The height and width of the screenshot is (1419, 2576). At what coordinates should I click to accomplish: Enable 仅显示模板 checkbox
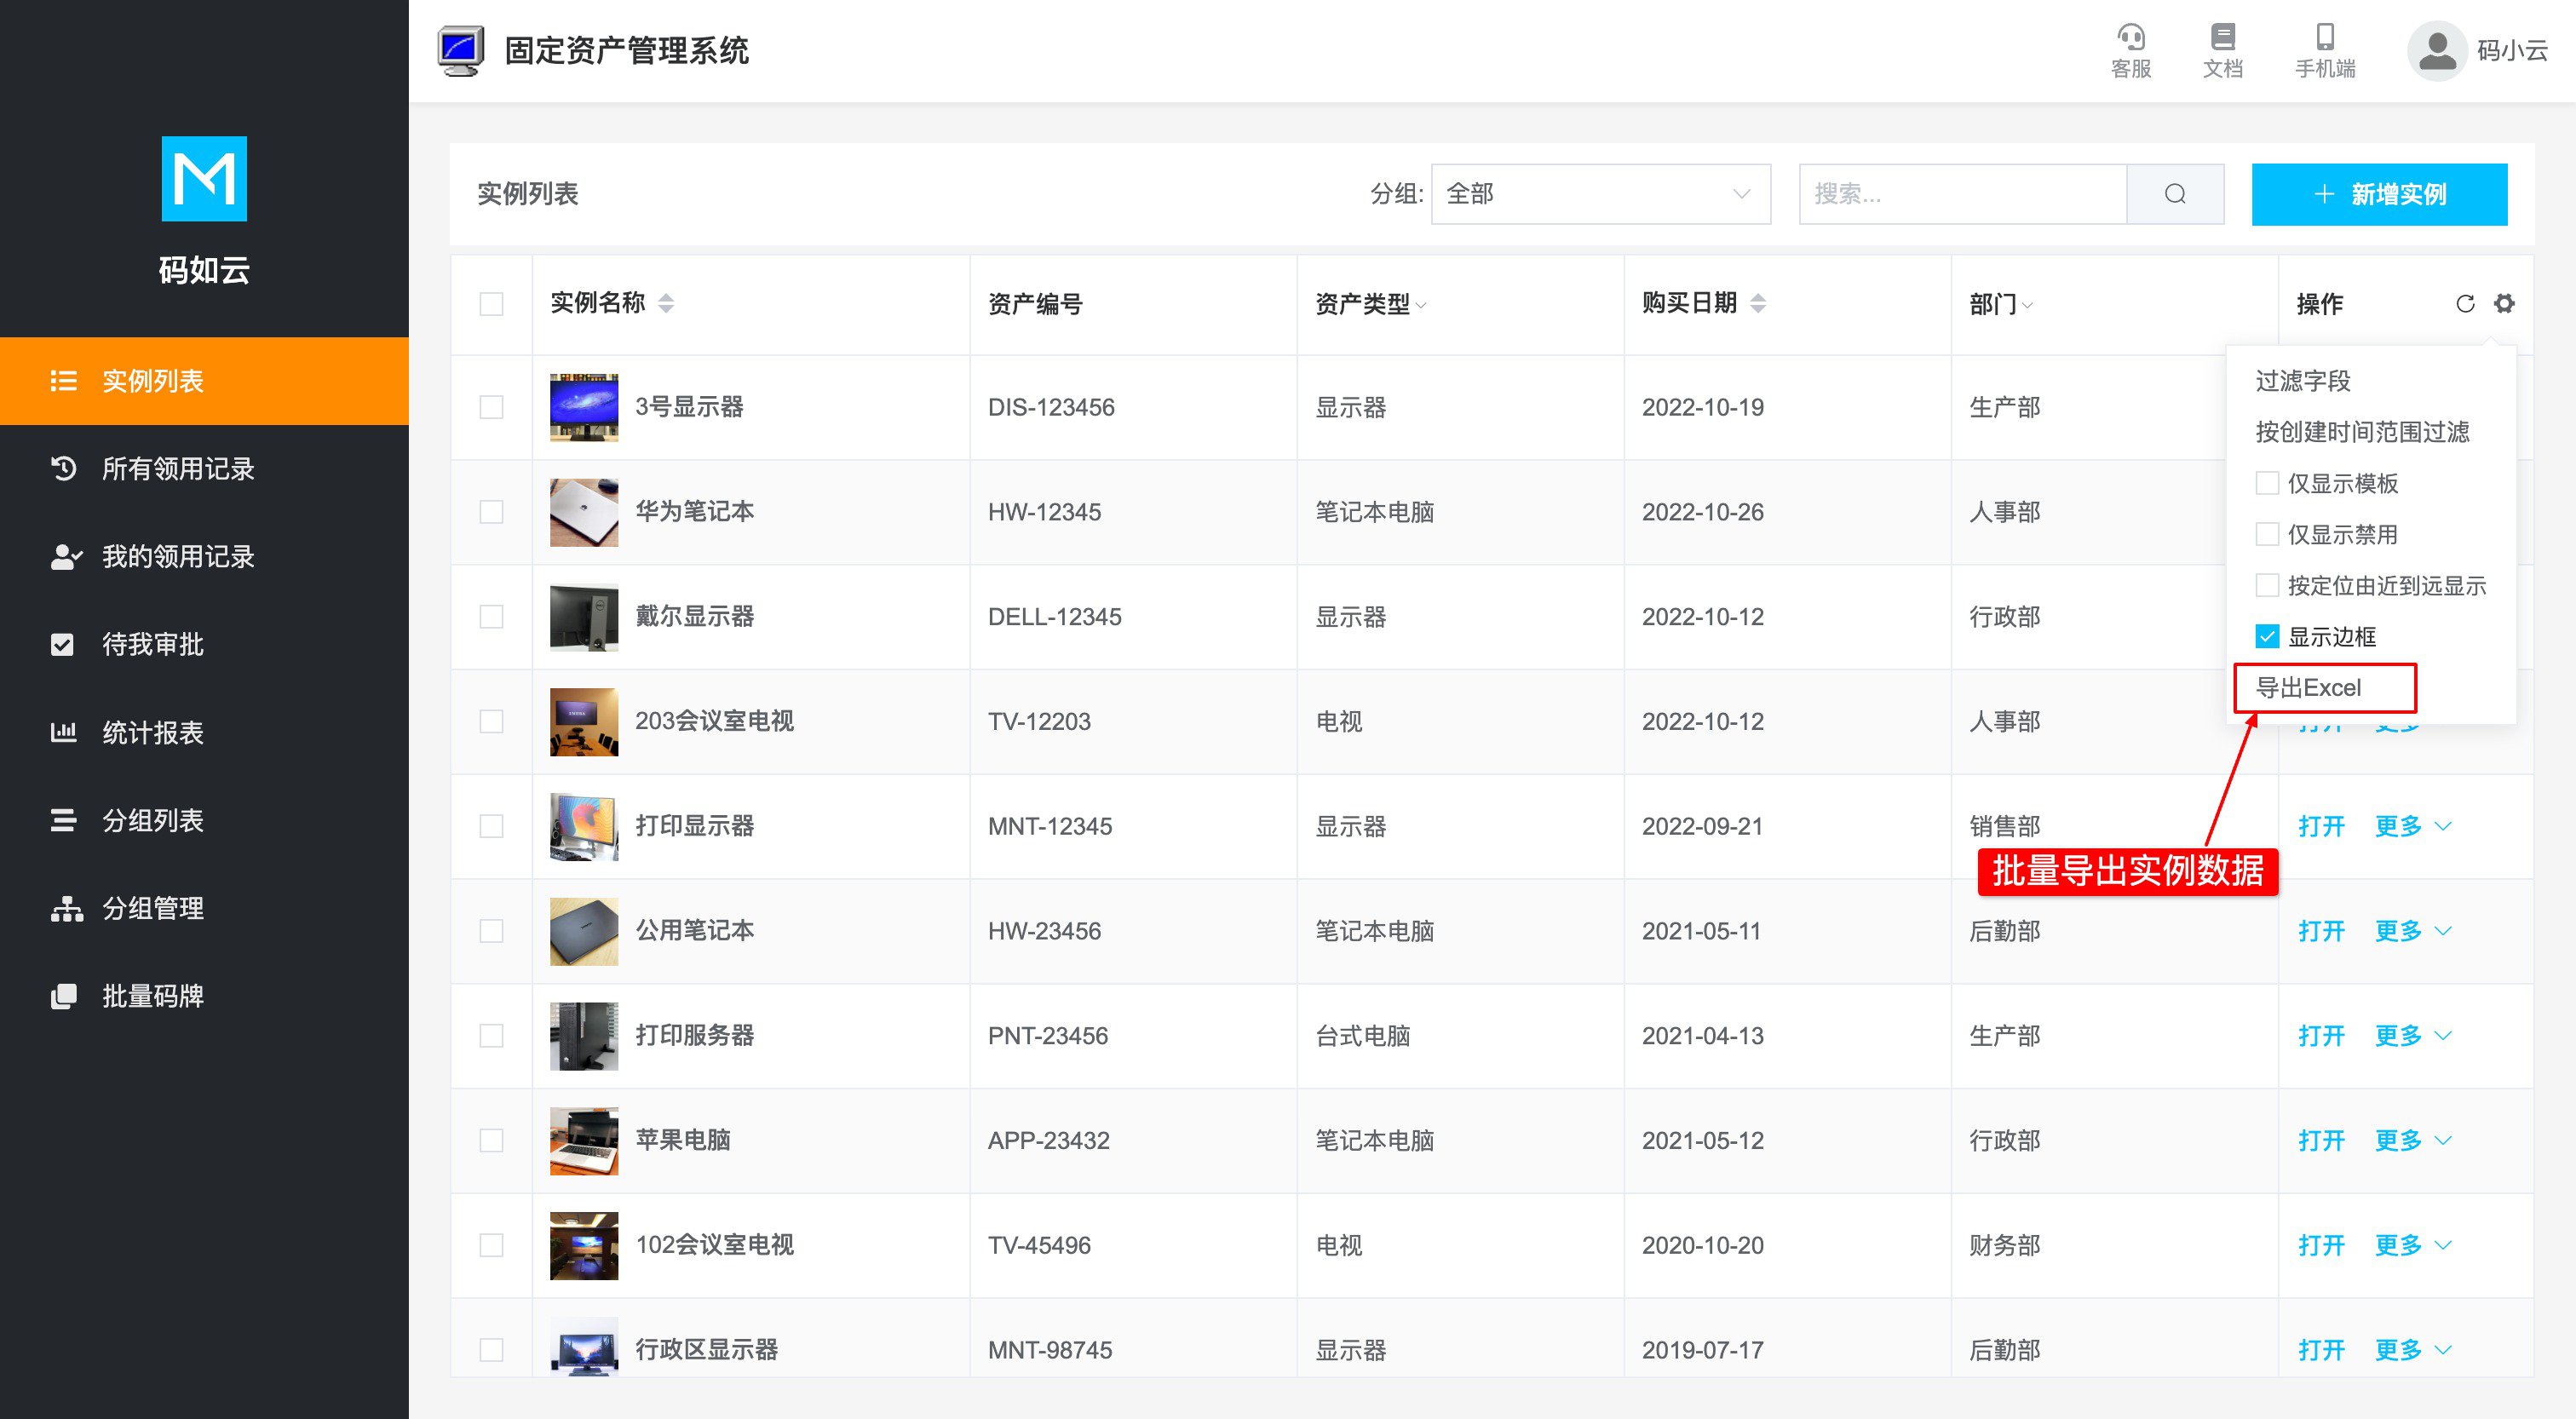tap(2267, 483)
